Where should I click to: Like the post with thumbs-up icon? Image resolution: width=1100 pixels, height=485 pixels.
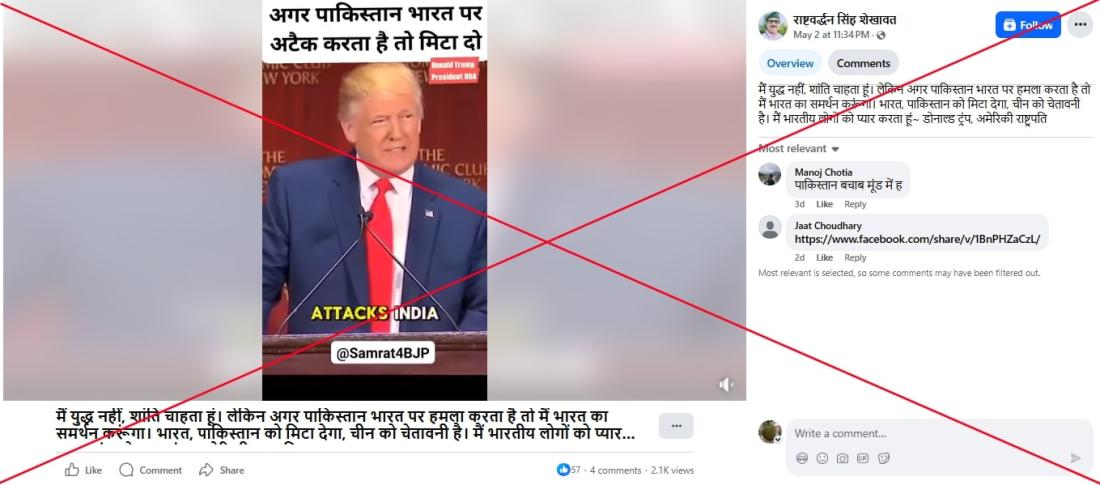[x=83, y=470]
